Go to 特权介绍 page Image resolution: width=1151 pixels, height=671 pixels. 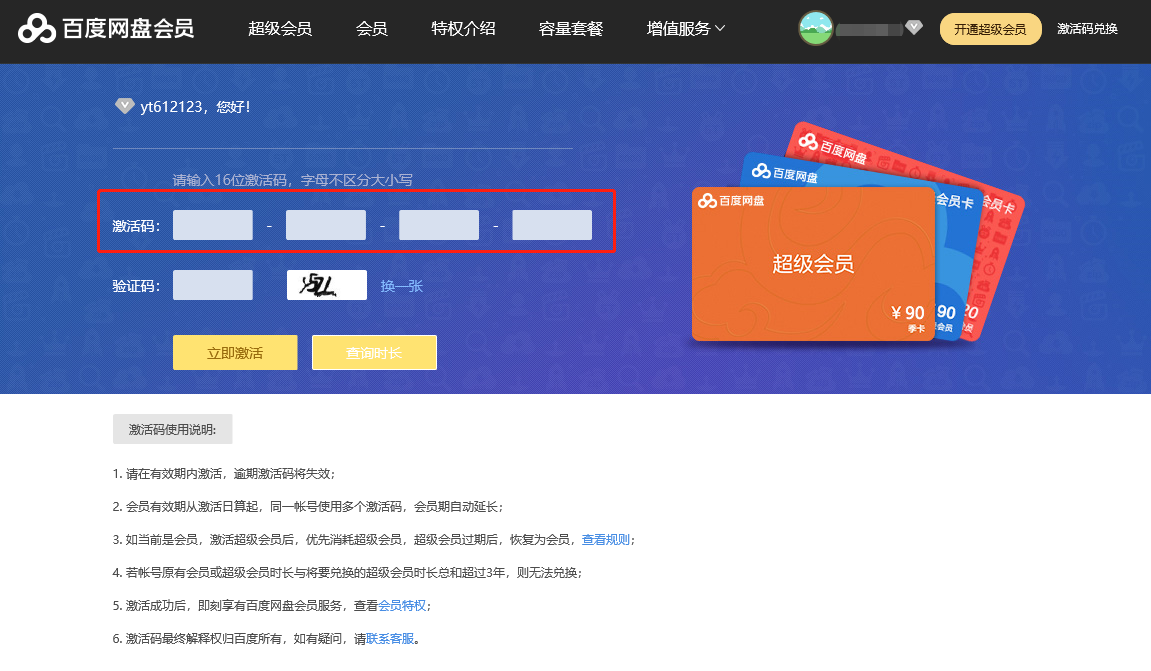(463, 29)
